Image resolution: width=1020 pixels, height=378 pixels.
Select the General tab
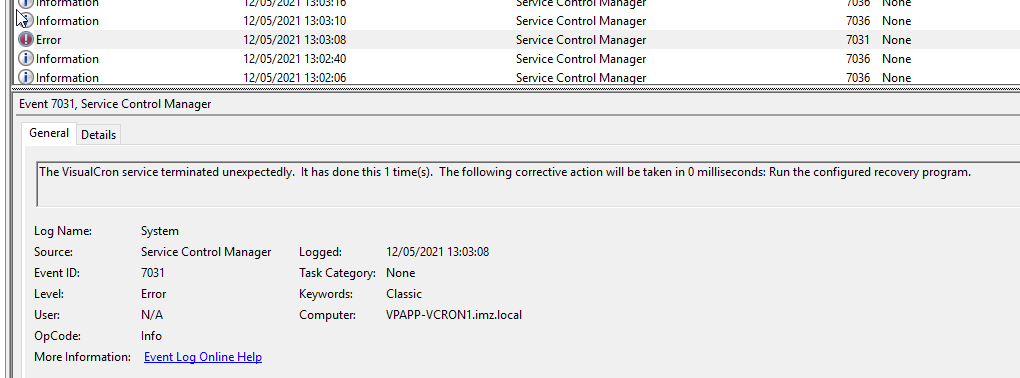(x=49, y=133)
